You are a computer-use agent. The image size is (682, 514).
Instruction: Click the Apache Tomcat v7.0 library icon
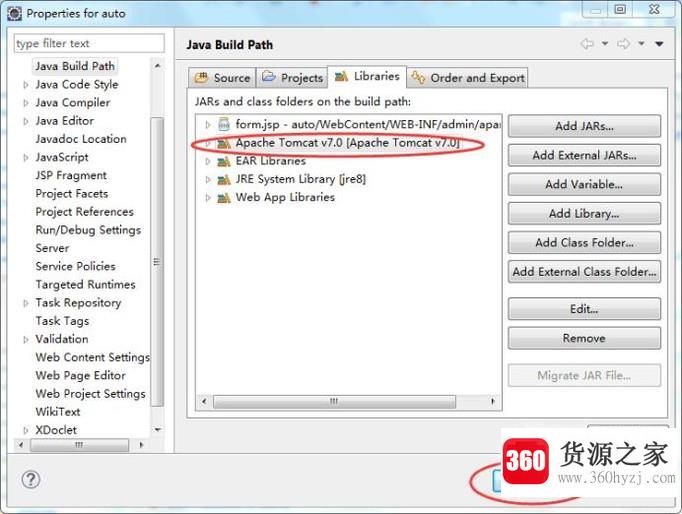tap(224, 143)
